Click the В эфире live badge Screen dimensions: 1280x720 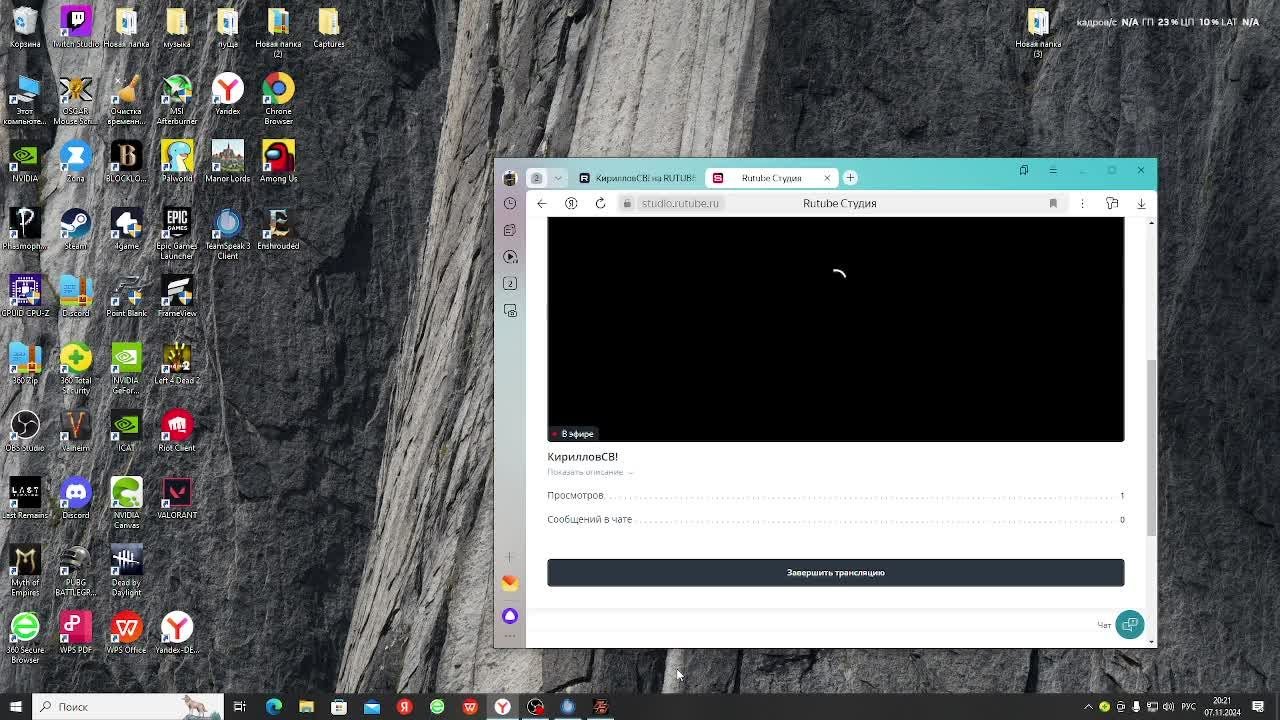click(x=573, y=434)
